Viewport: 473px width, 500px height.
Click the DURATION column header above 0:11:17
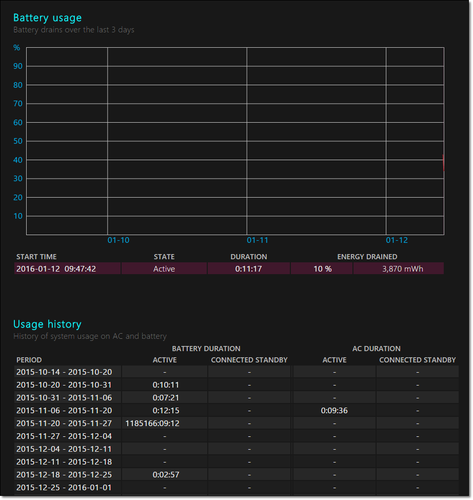[249, 257]
